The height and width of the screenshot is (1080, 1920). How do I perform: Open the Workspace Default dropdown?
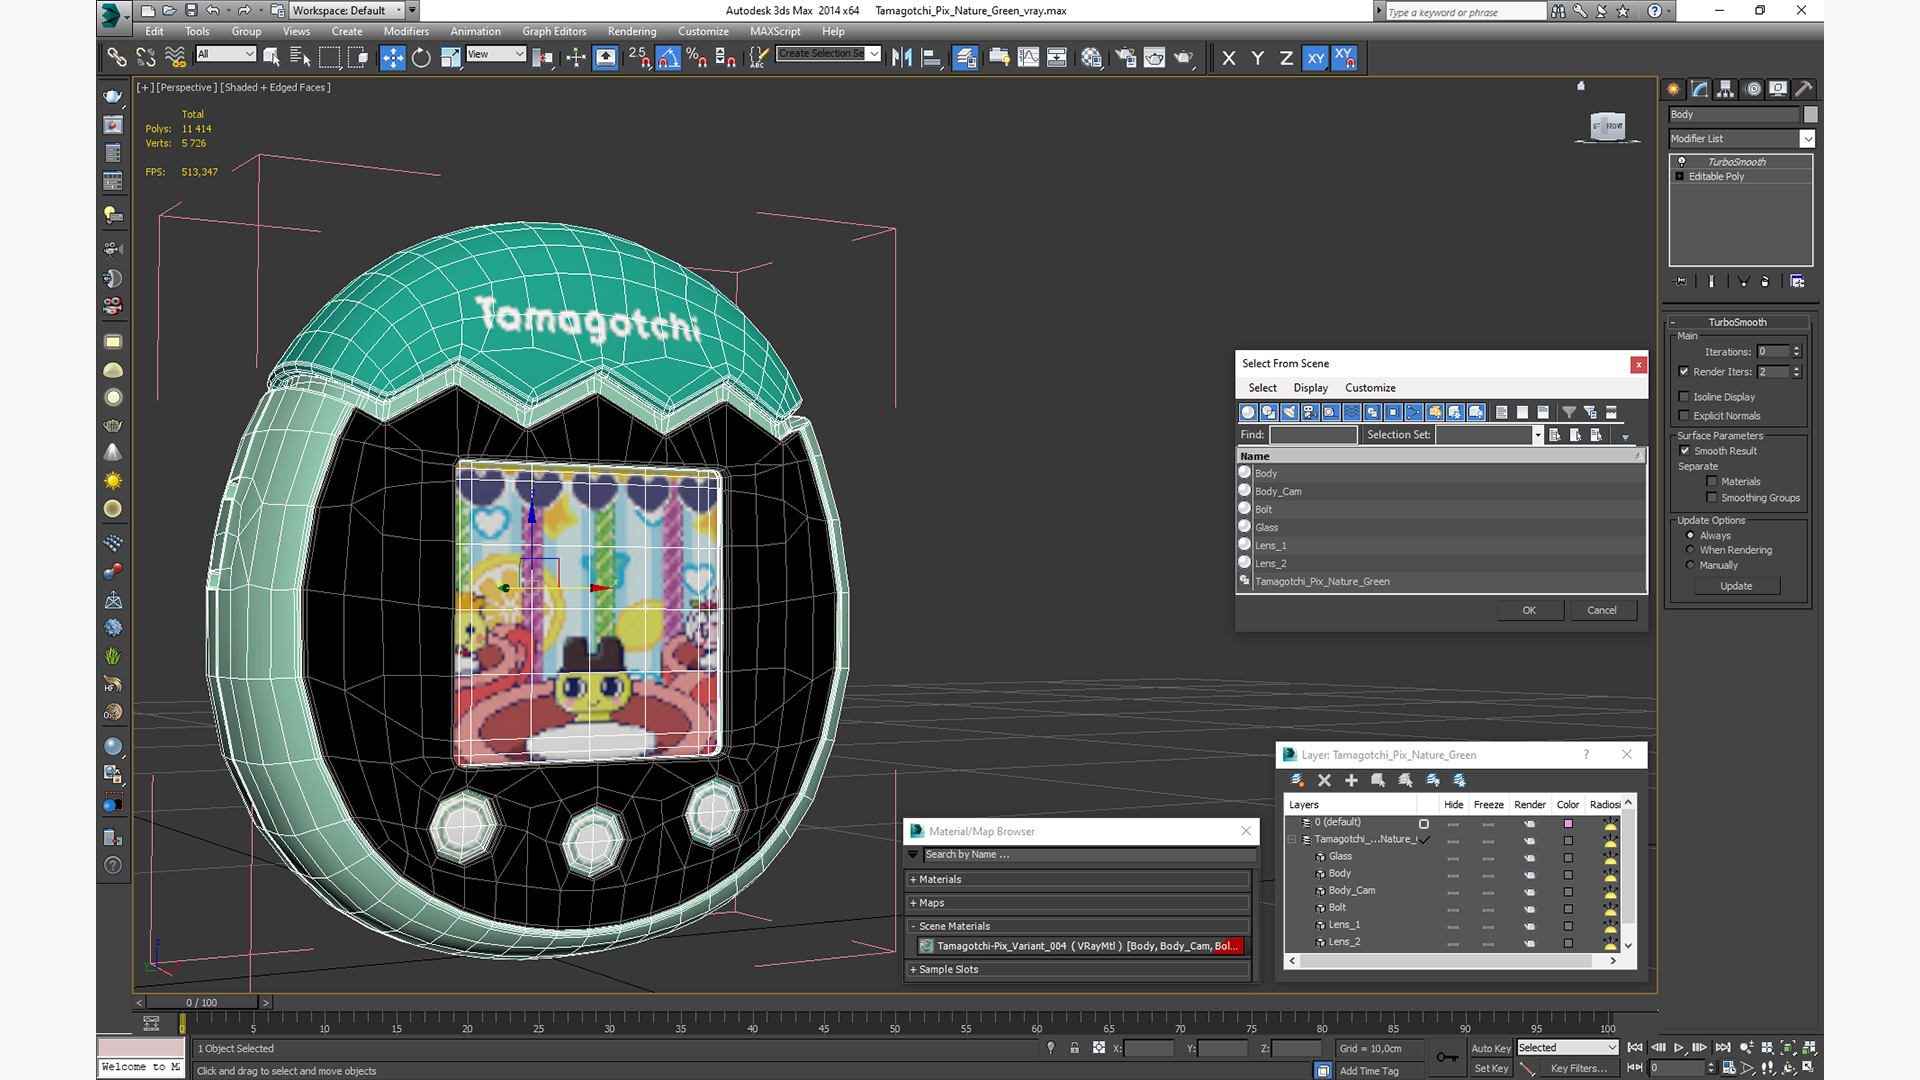click(x=347, y=11)
